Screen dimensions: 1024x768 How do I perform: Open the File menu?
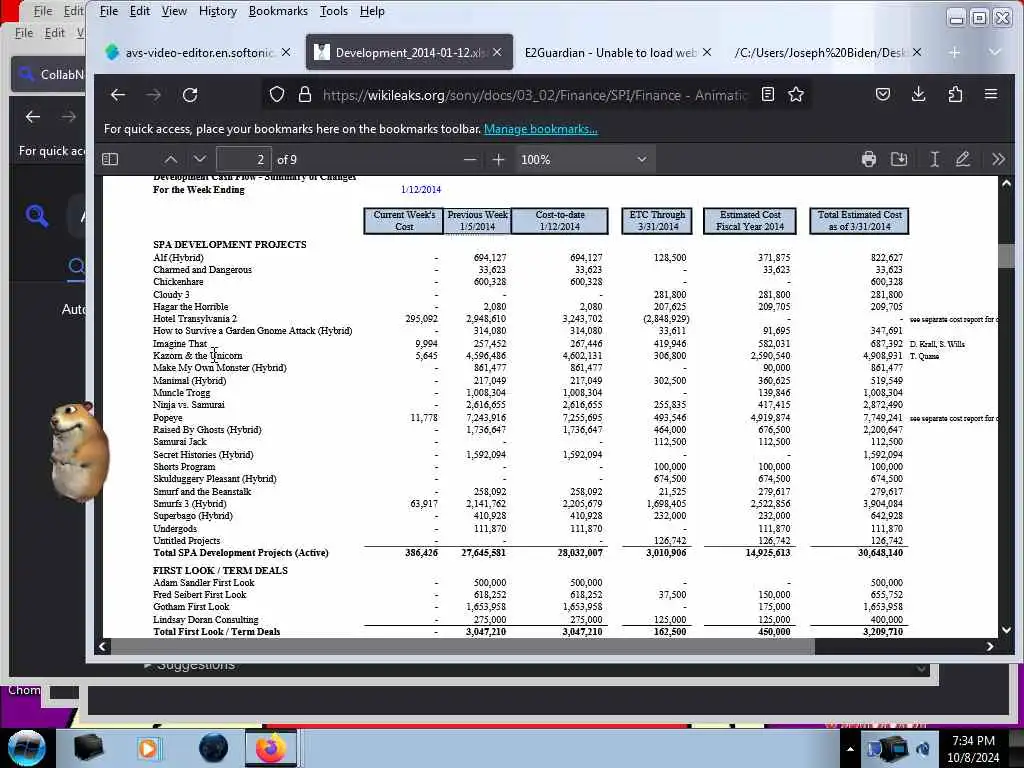click(108, 11)
